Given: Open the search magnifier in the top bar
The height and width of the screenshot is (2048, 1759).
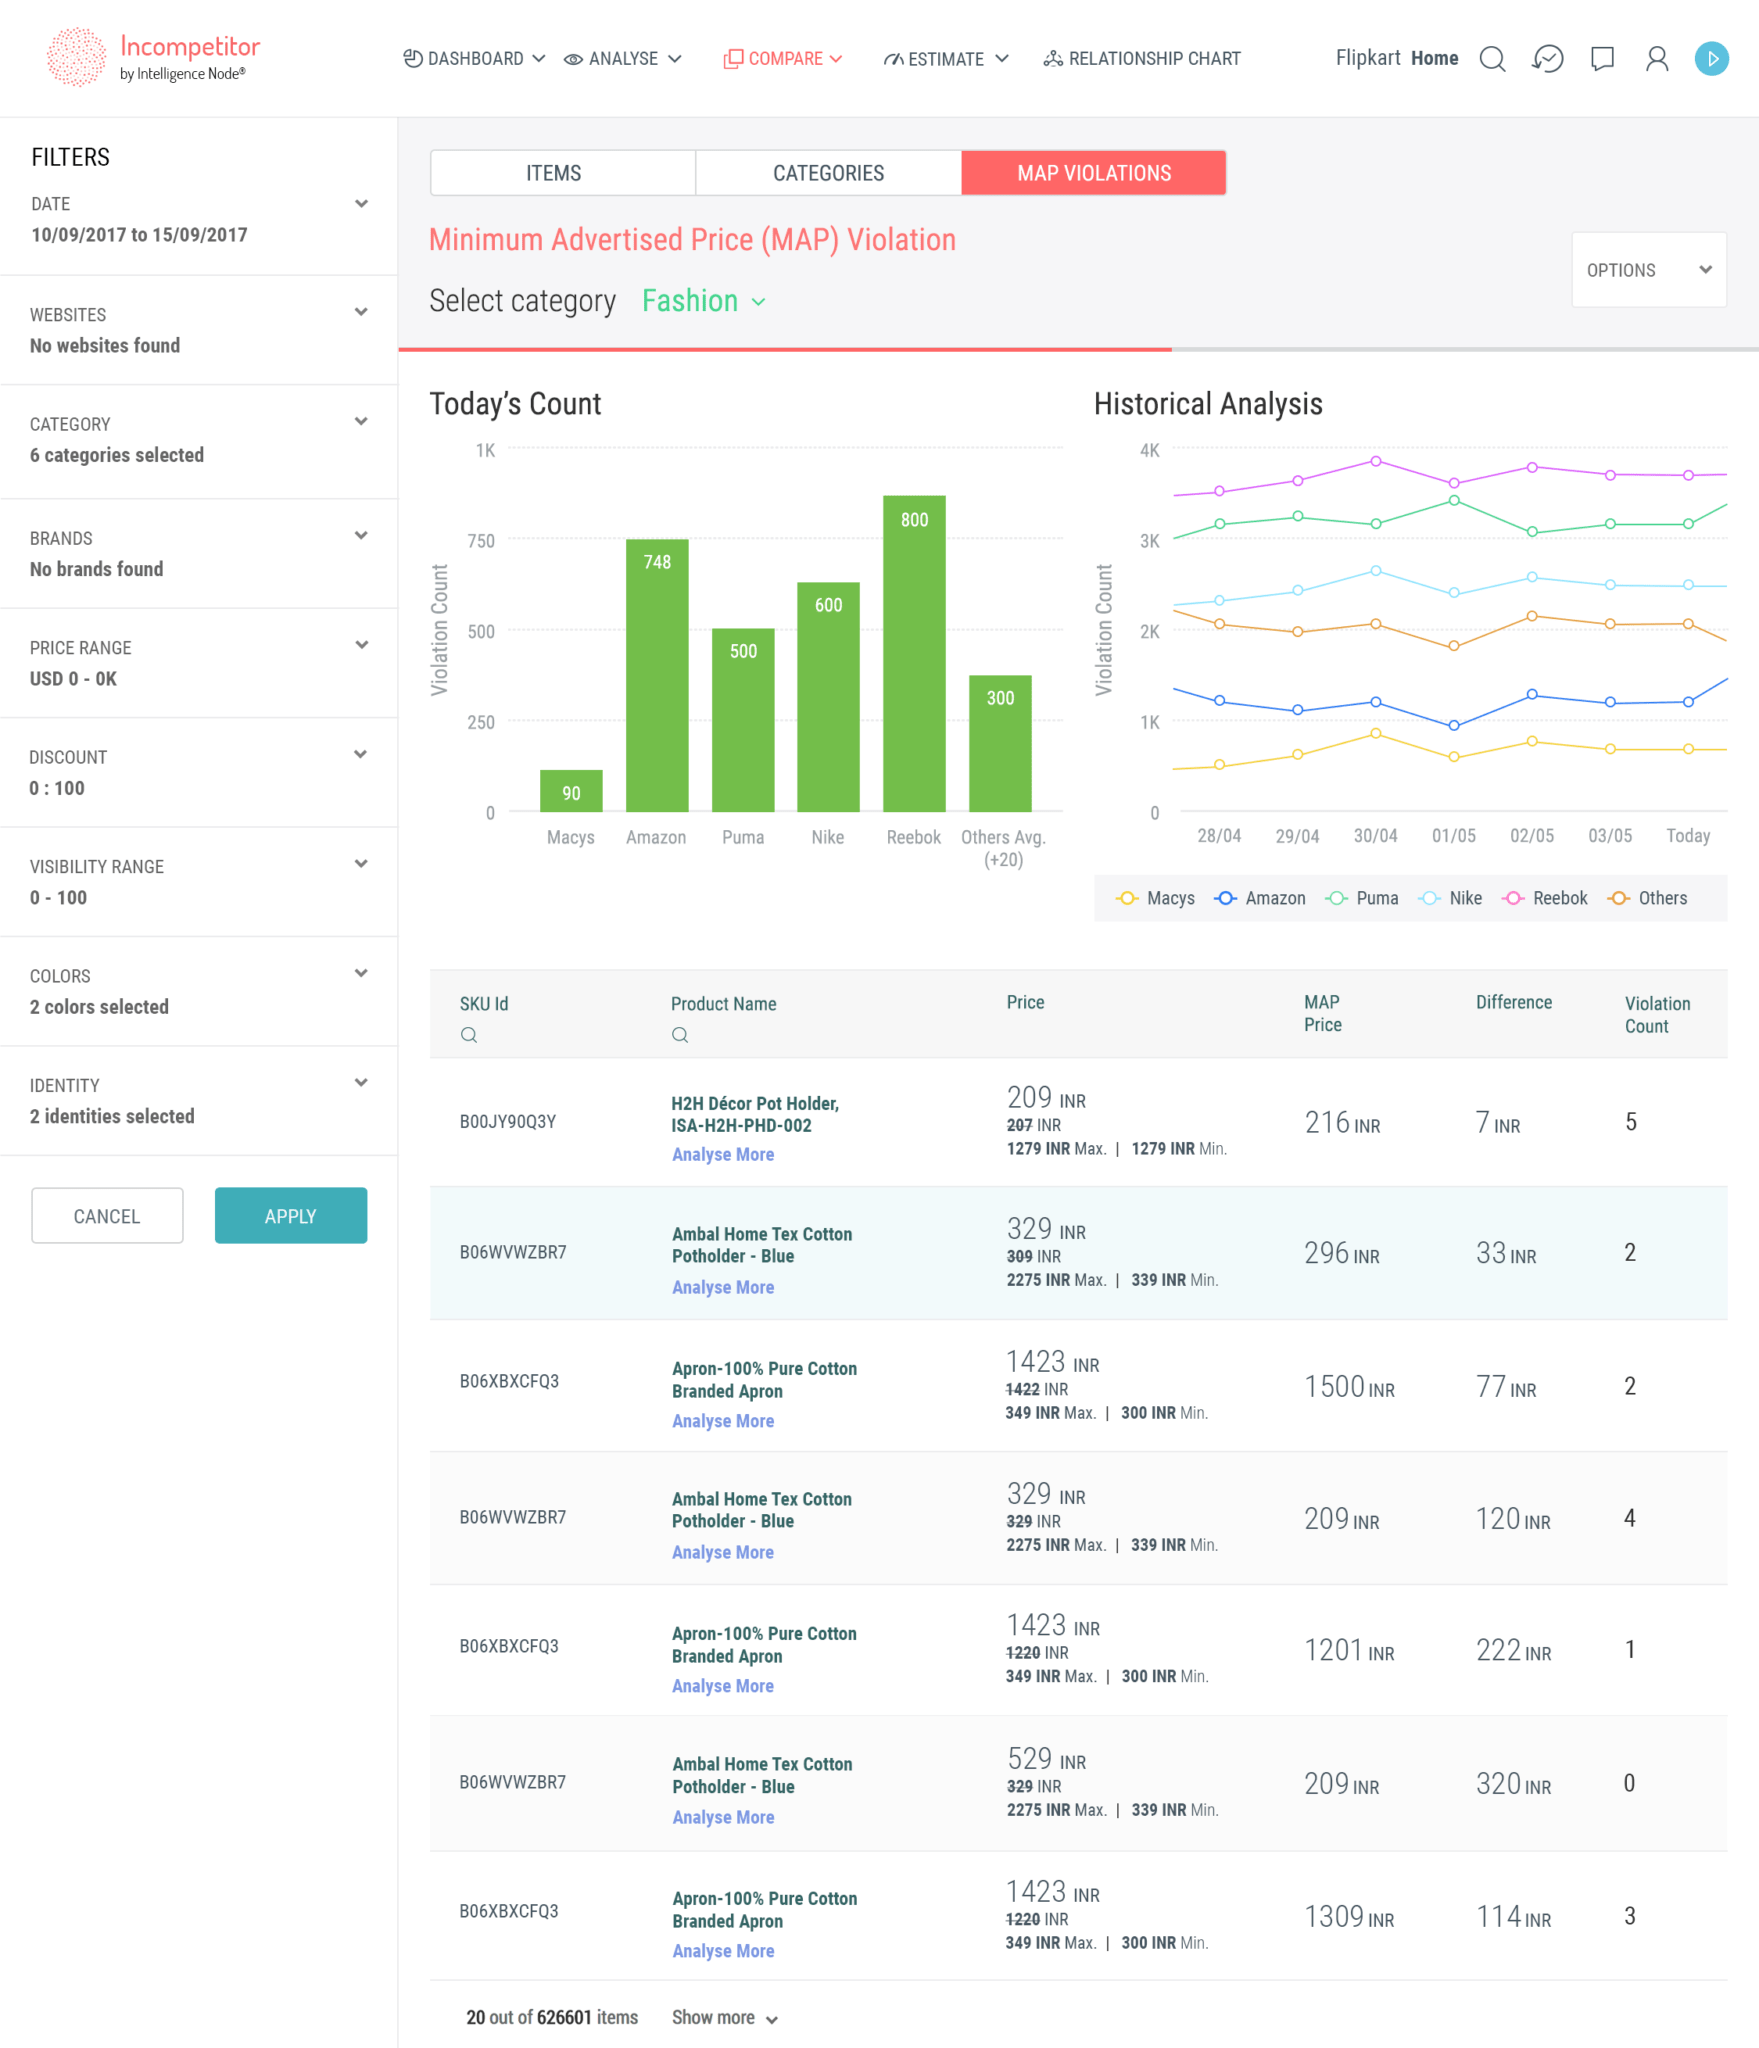Looking at the screenshot, I should click(1492, 59).
